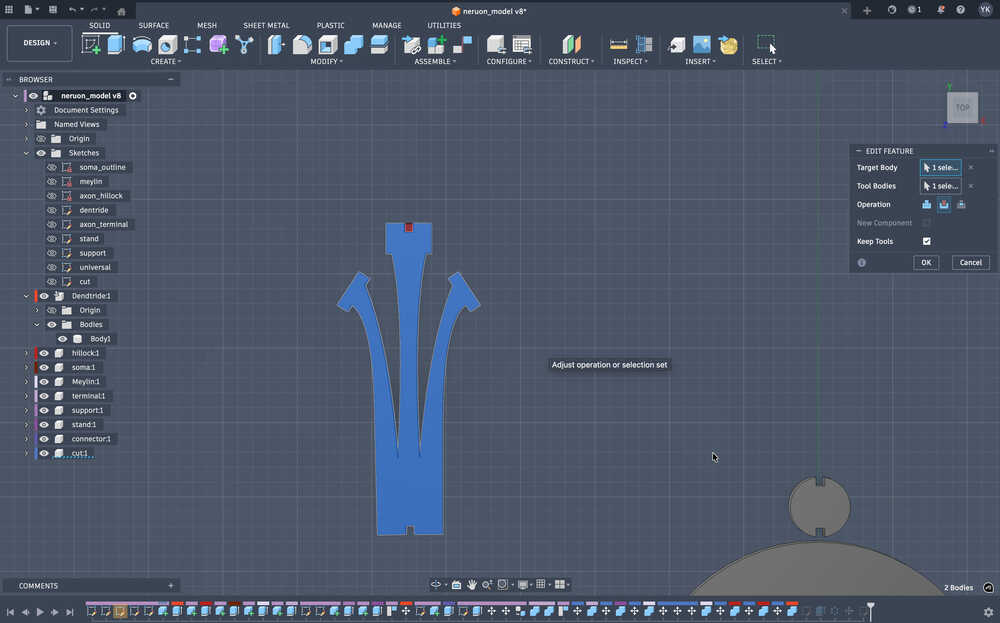Click the Orbit navigation icon

(436, 584)
